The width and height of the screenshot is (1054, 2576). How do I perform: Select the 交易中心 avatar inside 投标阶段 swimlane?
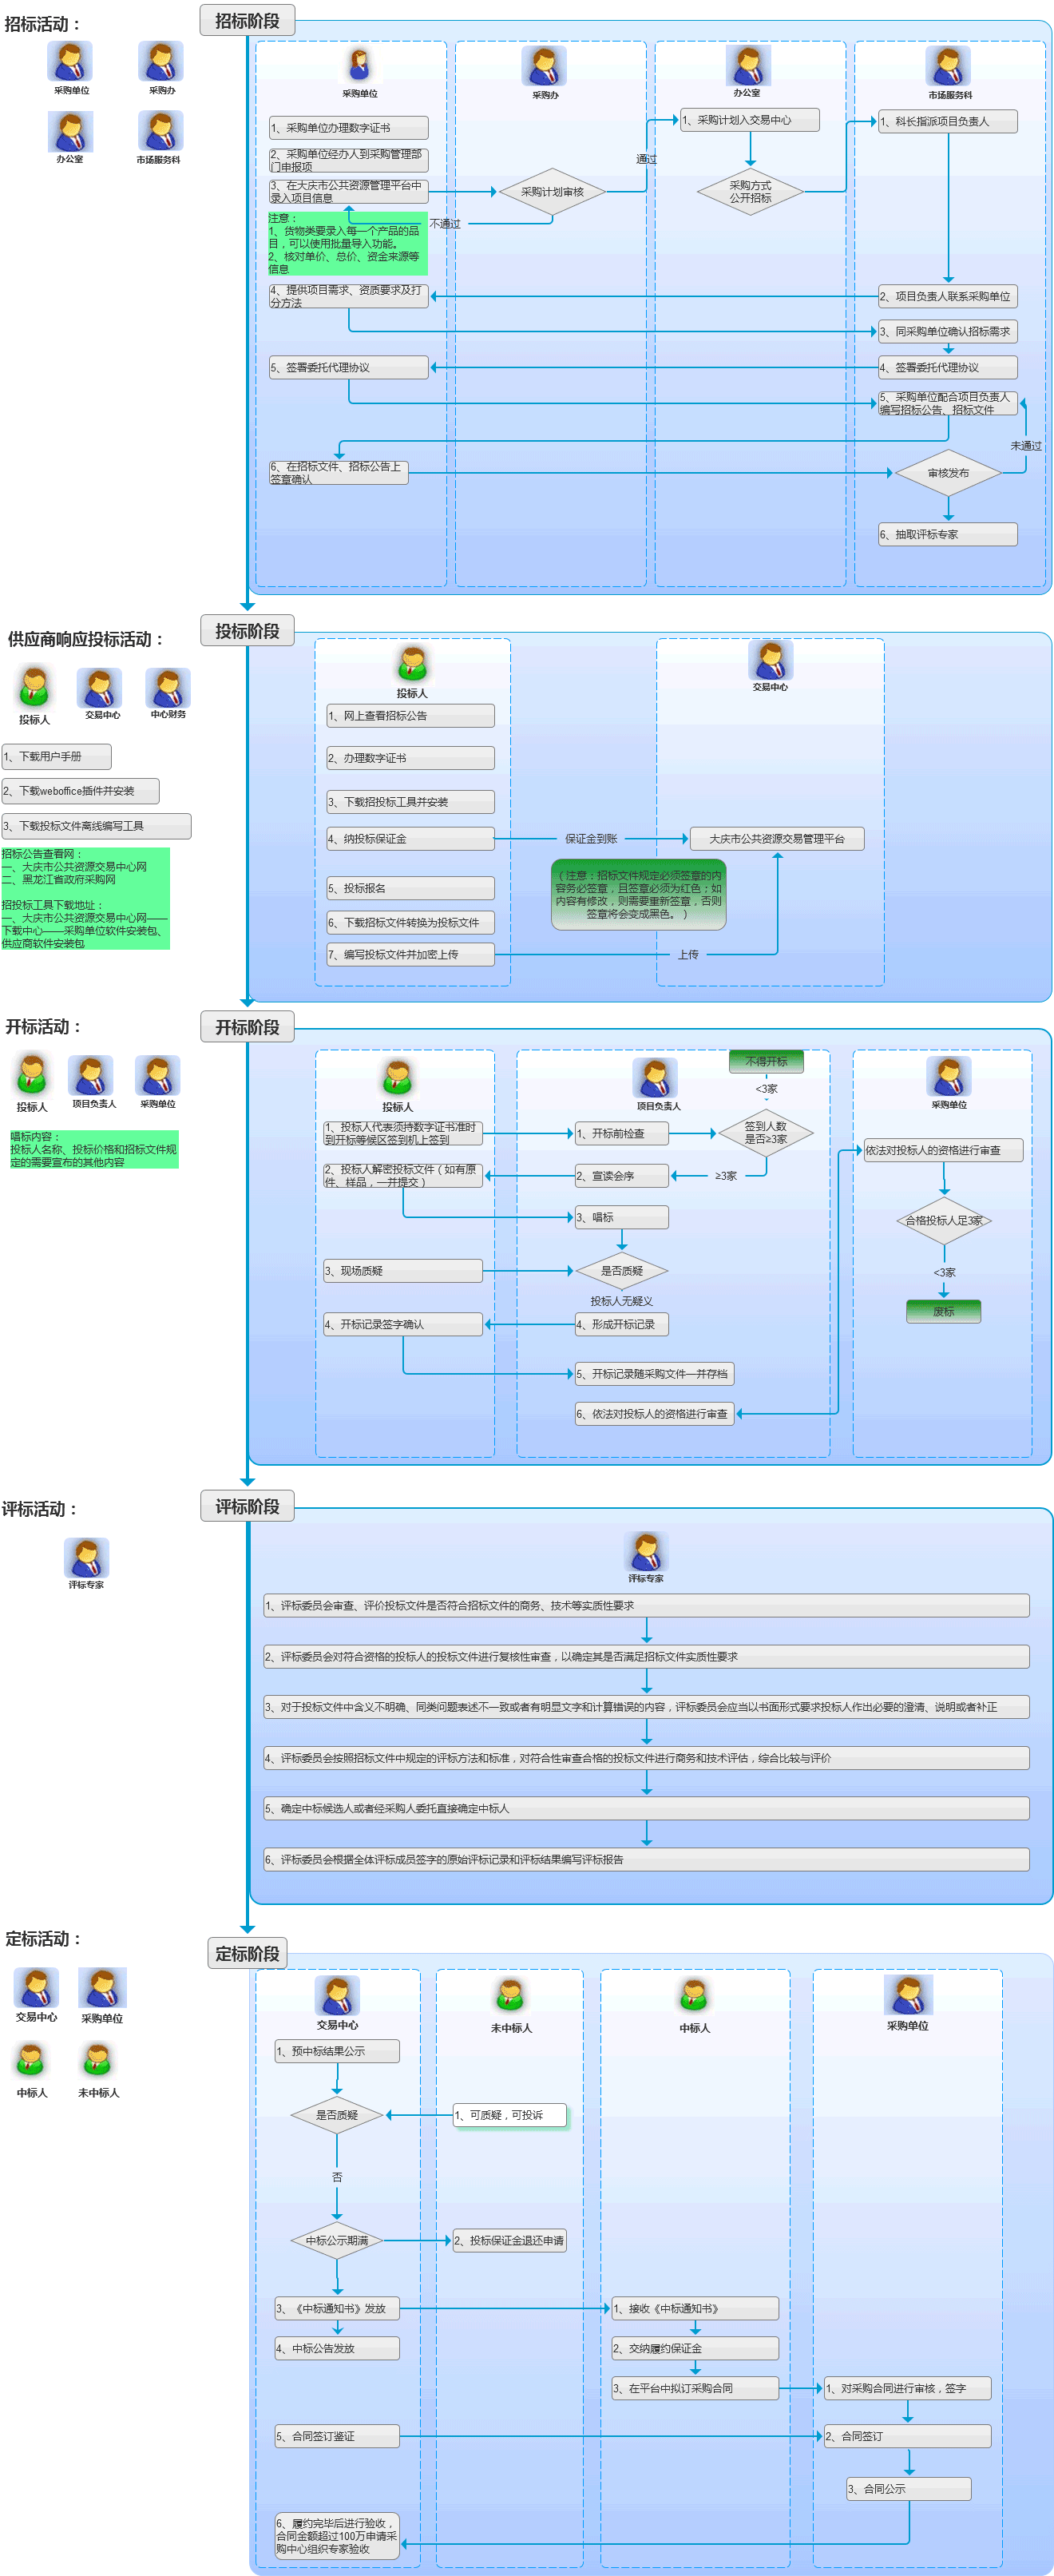tap(770, 660)
